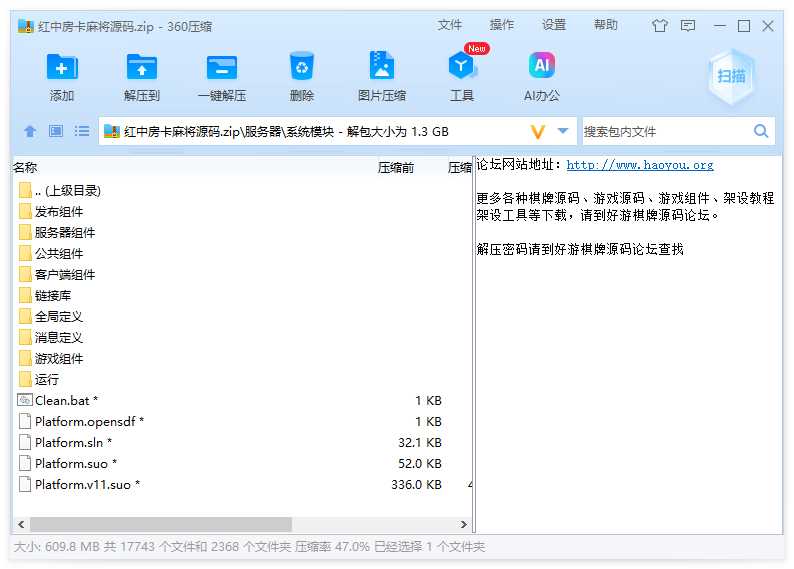Click the 发布组件 folder icon
Viewport: 794px width, 569px height.
click(x=25, y=212)
